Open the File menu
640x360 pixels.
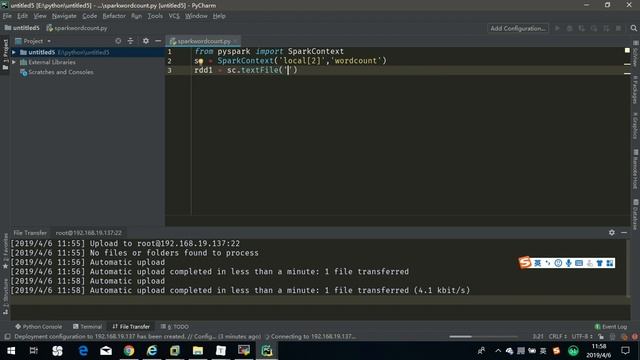tap(7, 16)
